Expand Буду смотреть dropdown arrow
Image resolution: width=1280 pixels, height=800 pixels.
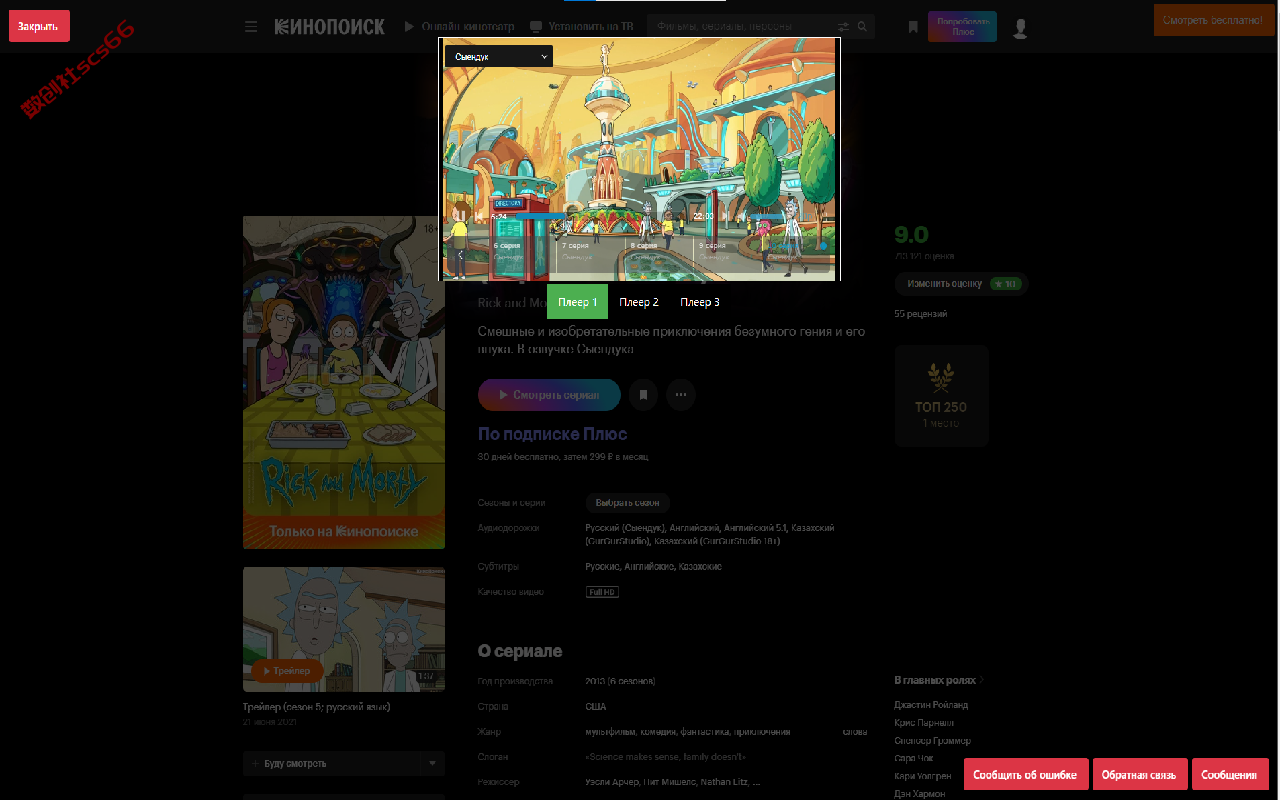433,763
